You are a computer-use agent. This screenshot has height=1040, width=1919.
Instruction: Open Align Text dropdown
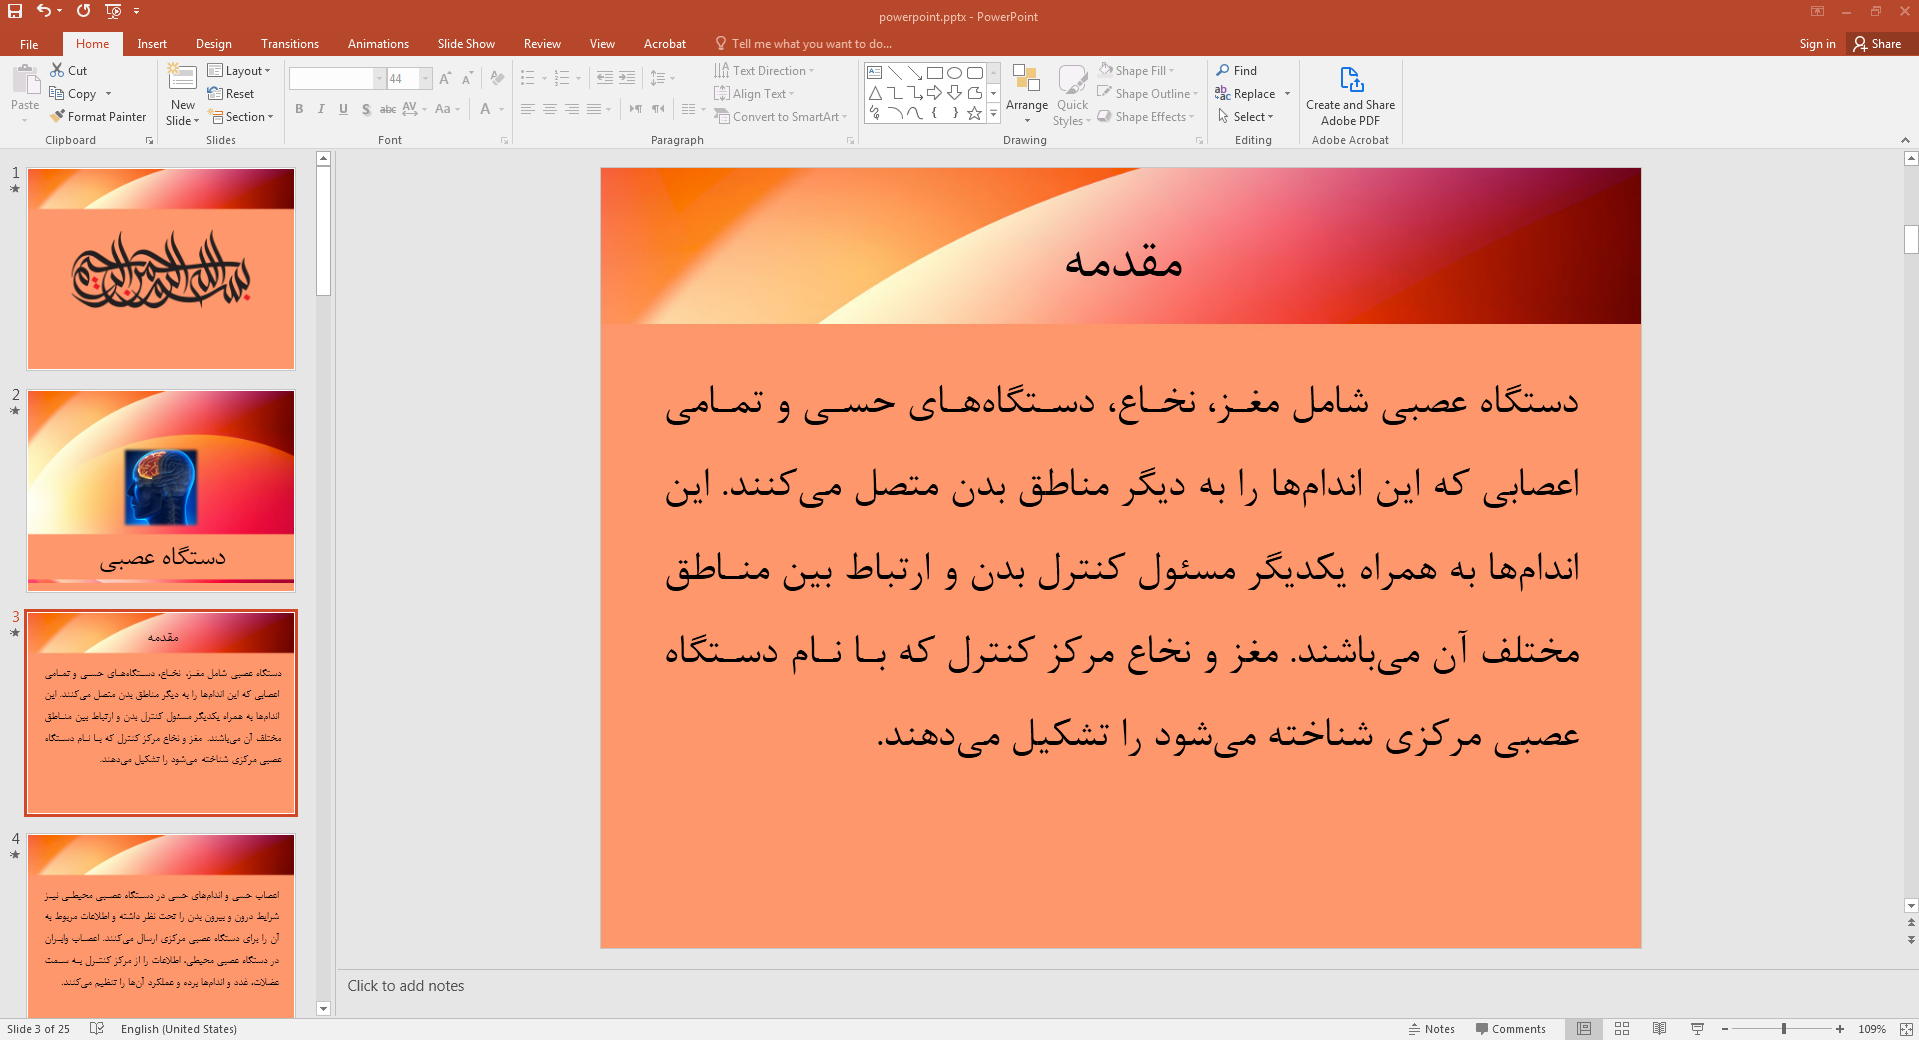(x=755, y=94)
